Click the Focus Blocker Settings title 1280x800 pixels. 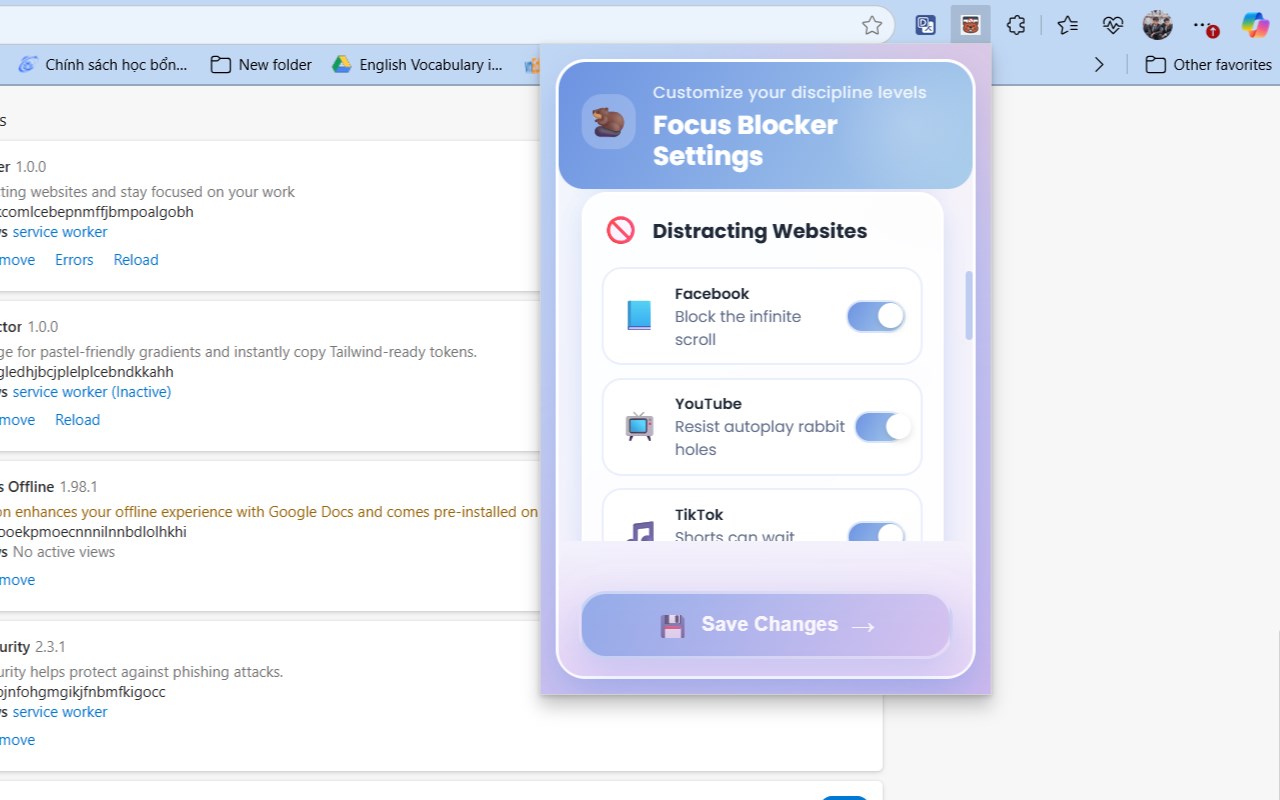point(745,140)
